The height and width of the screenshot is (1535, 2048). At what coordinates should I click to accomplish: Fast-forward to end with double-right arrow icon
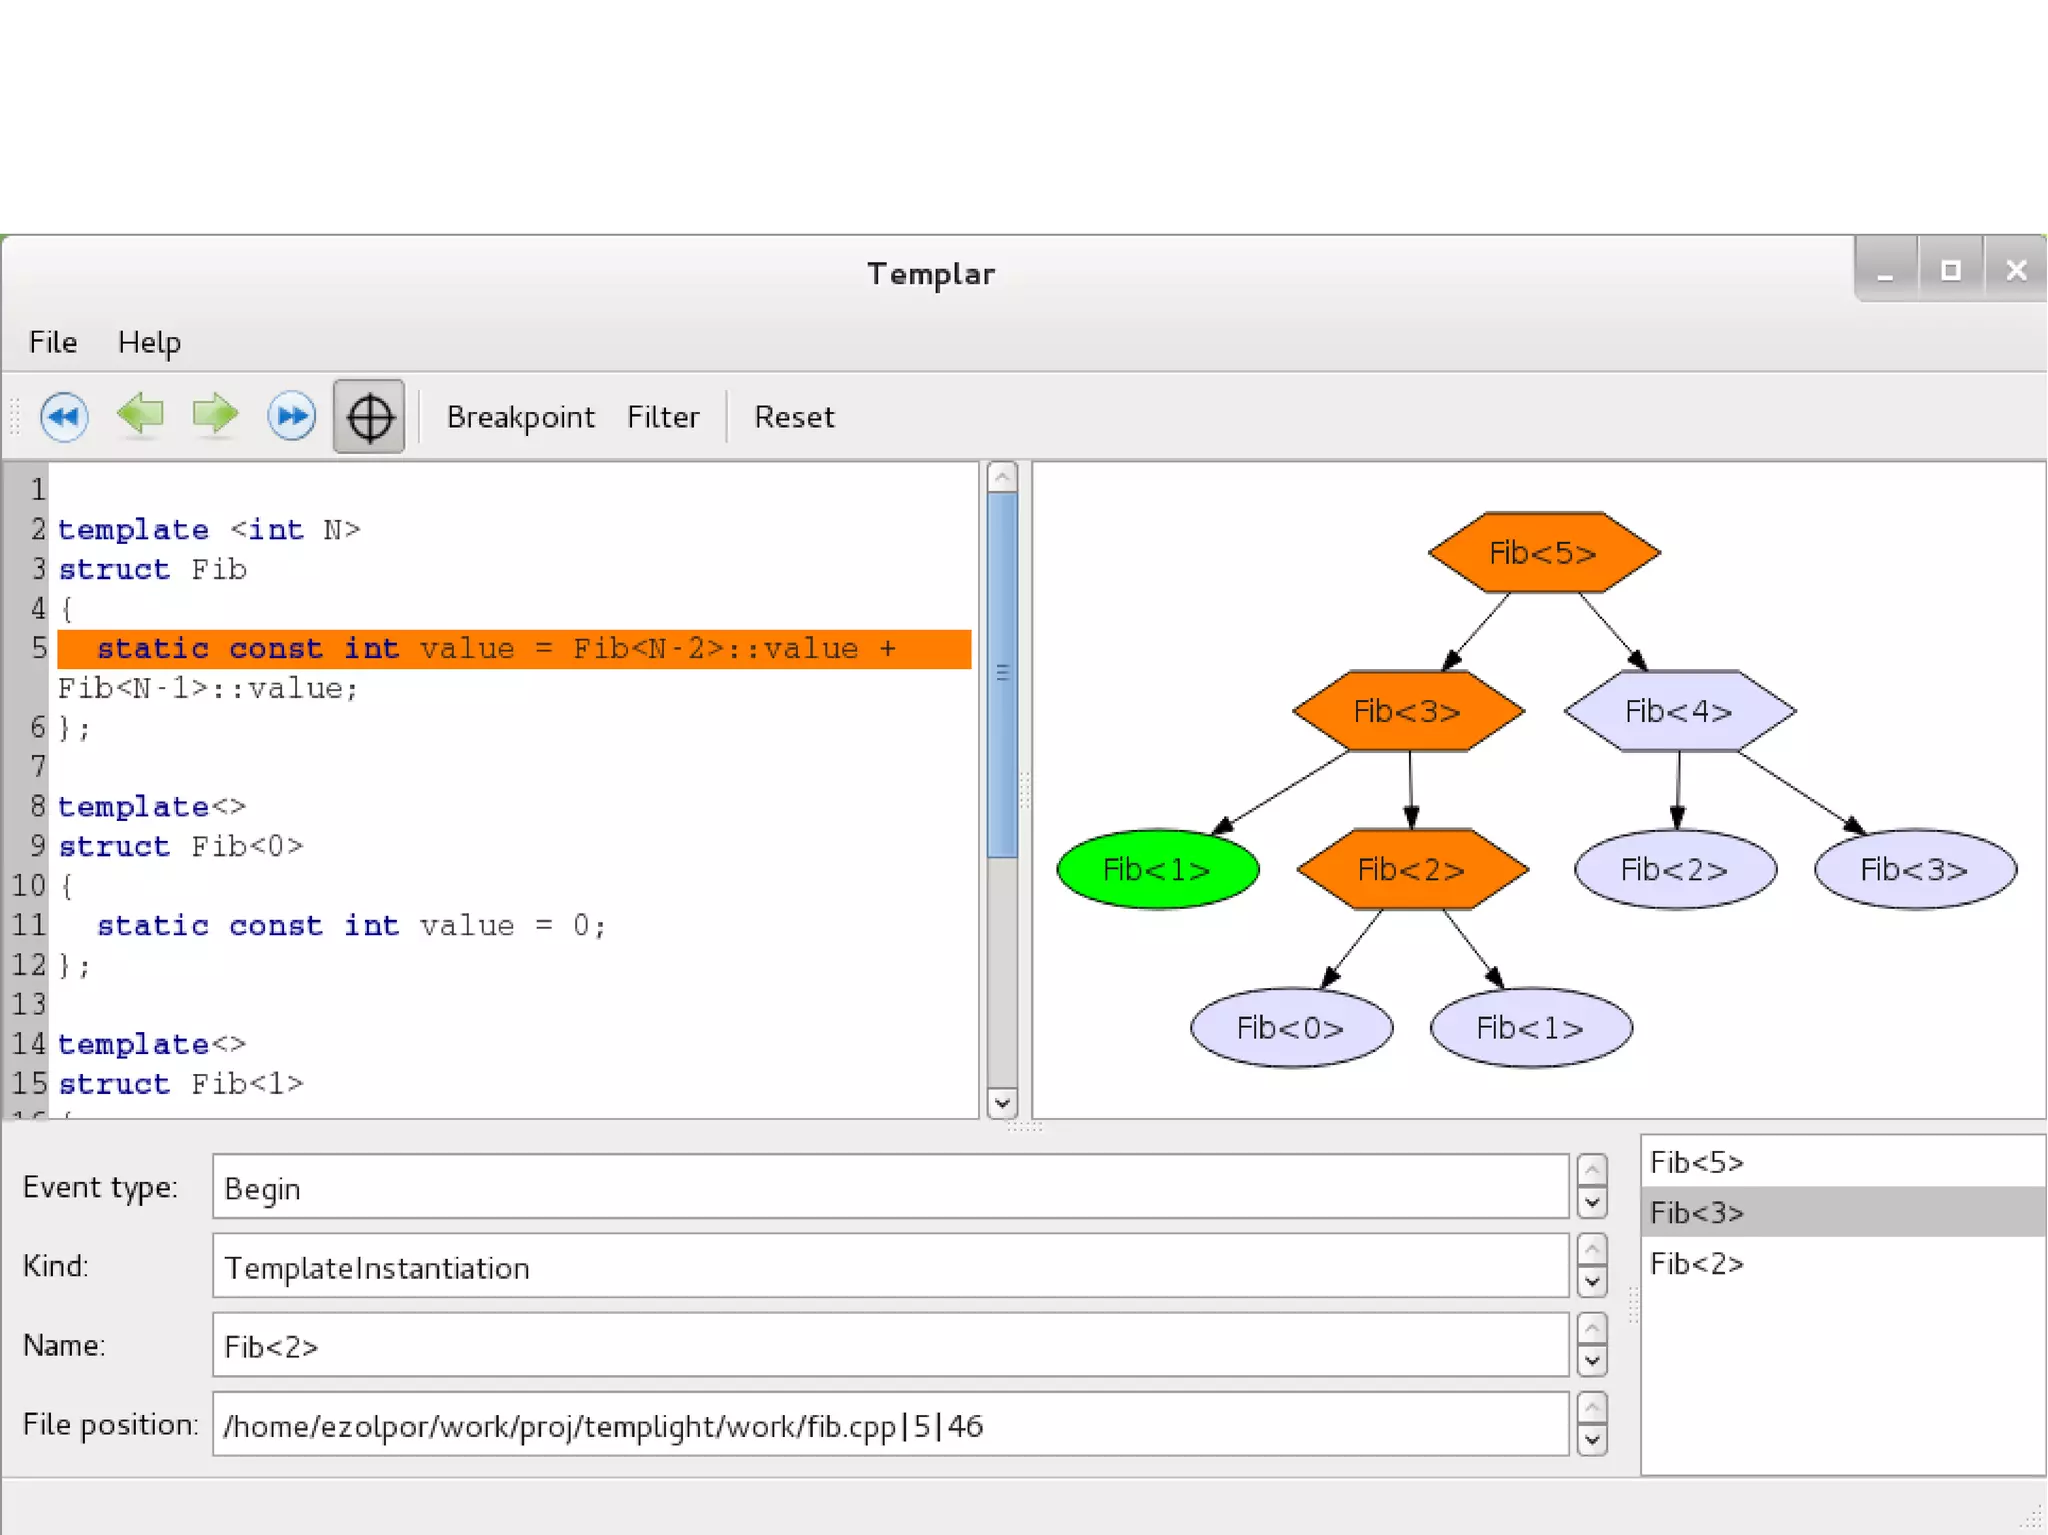[x=291, y=416]
